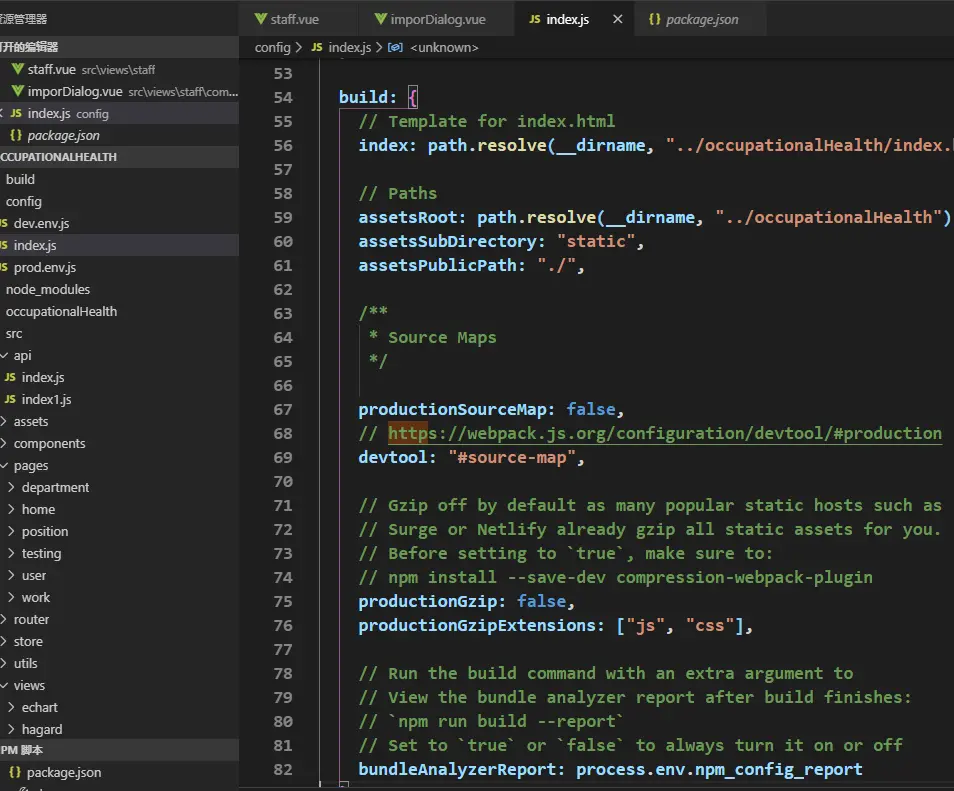Click the JSON braces icon on package.json tab
The height and width of the screenshot is (791, 954).
(x=654, y=20)
